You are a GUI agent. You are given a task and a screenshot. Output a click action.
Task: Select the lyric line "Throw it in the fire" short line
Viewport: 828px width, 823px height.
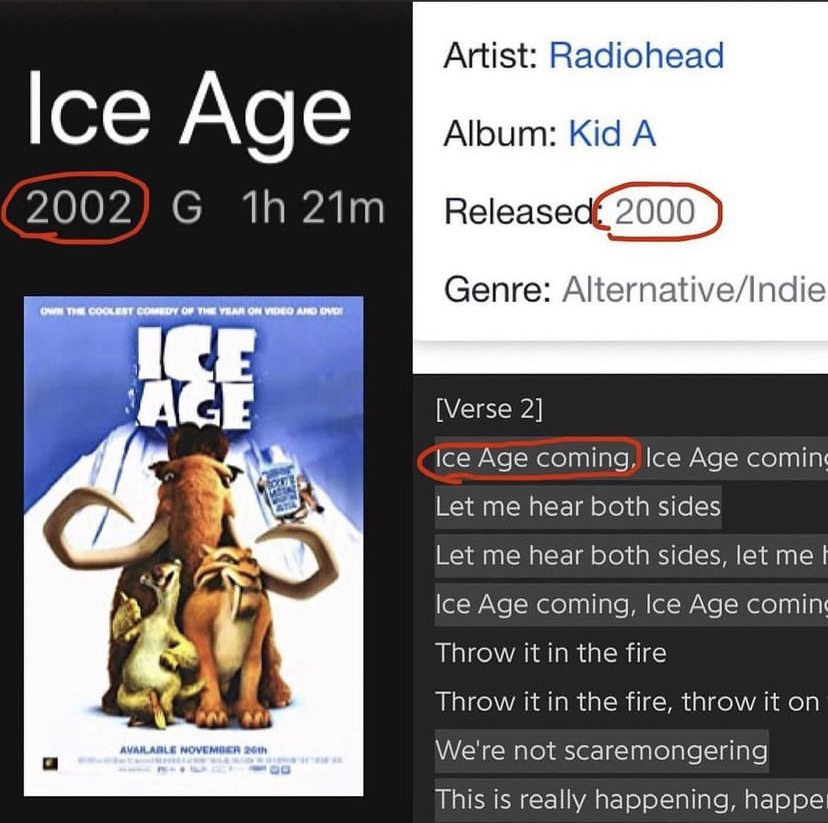point(550,653)
